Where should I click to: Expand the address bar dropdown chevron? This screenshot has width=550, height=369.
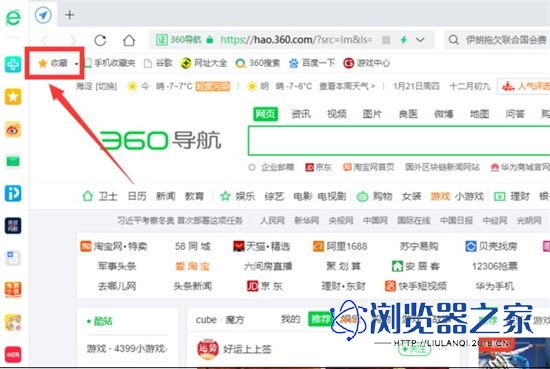pos(420,40)
